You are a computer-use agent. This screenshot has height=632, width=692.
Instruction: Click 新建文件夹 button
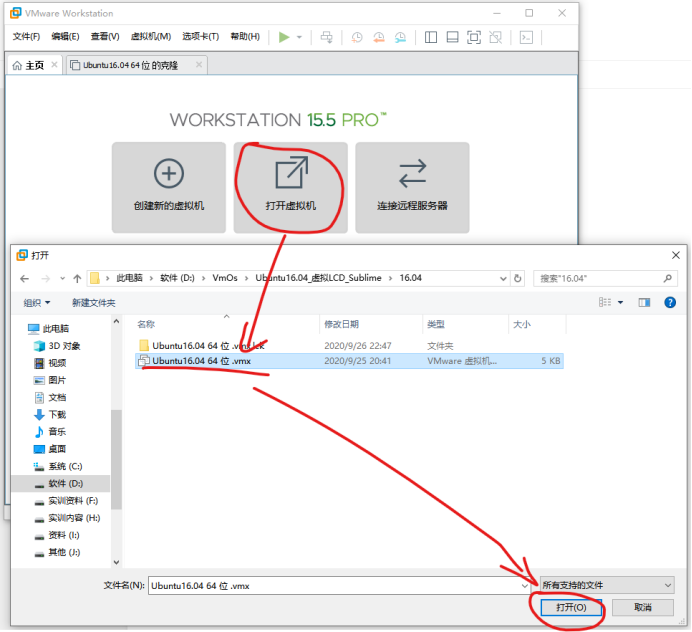point(94,303)
